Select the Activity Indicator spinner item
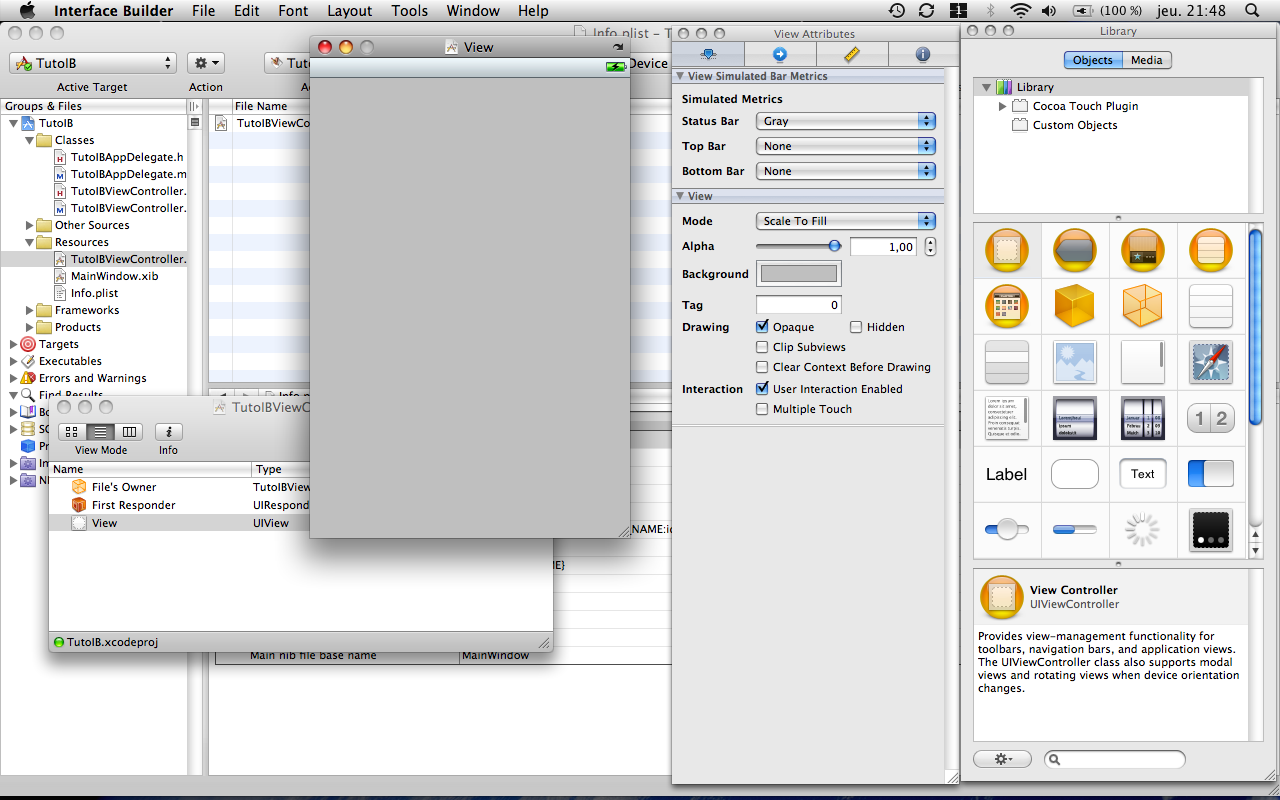Viewport: 1280px width, 800px height. [1143, 530]
